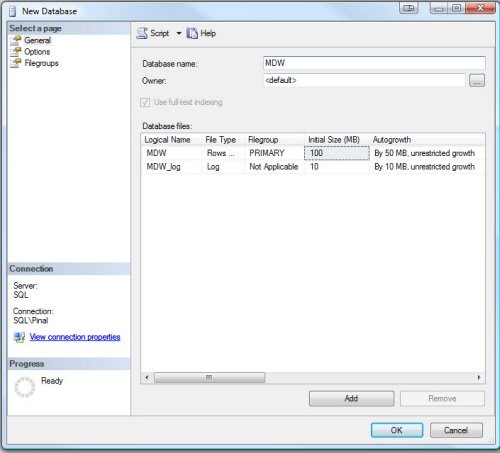Click the Rows file type cell
Viewport: 500px width, 453px height.
click(x=223, y=153)
